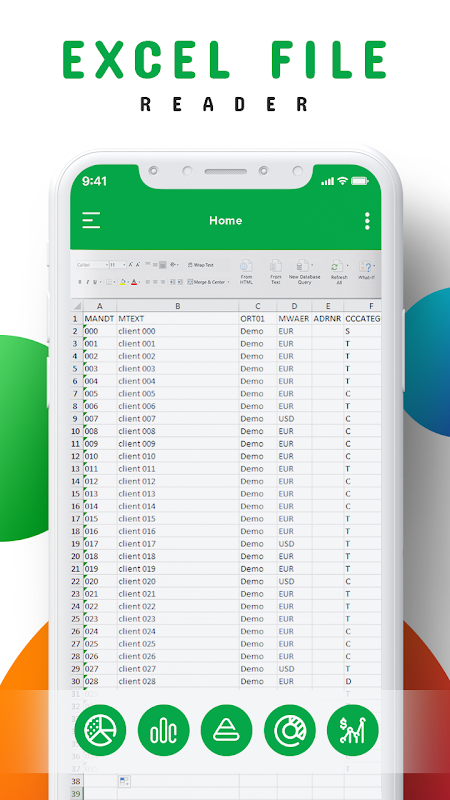Screen dimensions: 450x800
Task: Open the three-dot overflow menu
Action: [367, 221]
